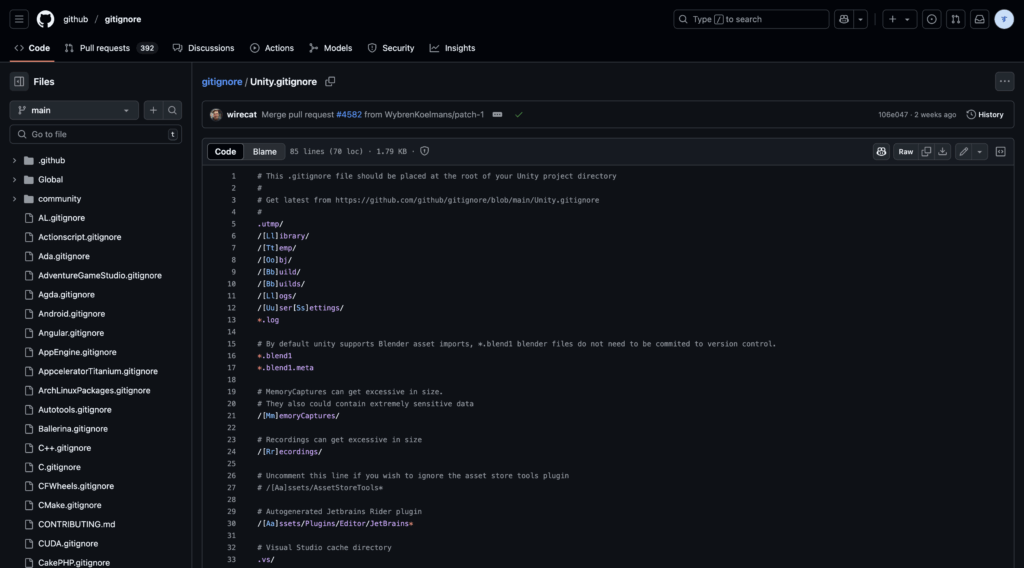Expand the Global folder
The image size is (1024, 568).
coord(14,180)
